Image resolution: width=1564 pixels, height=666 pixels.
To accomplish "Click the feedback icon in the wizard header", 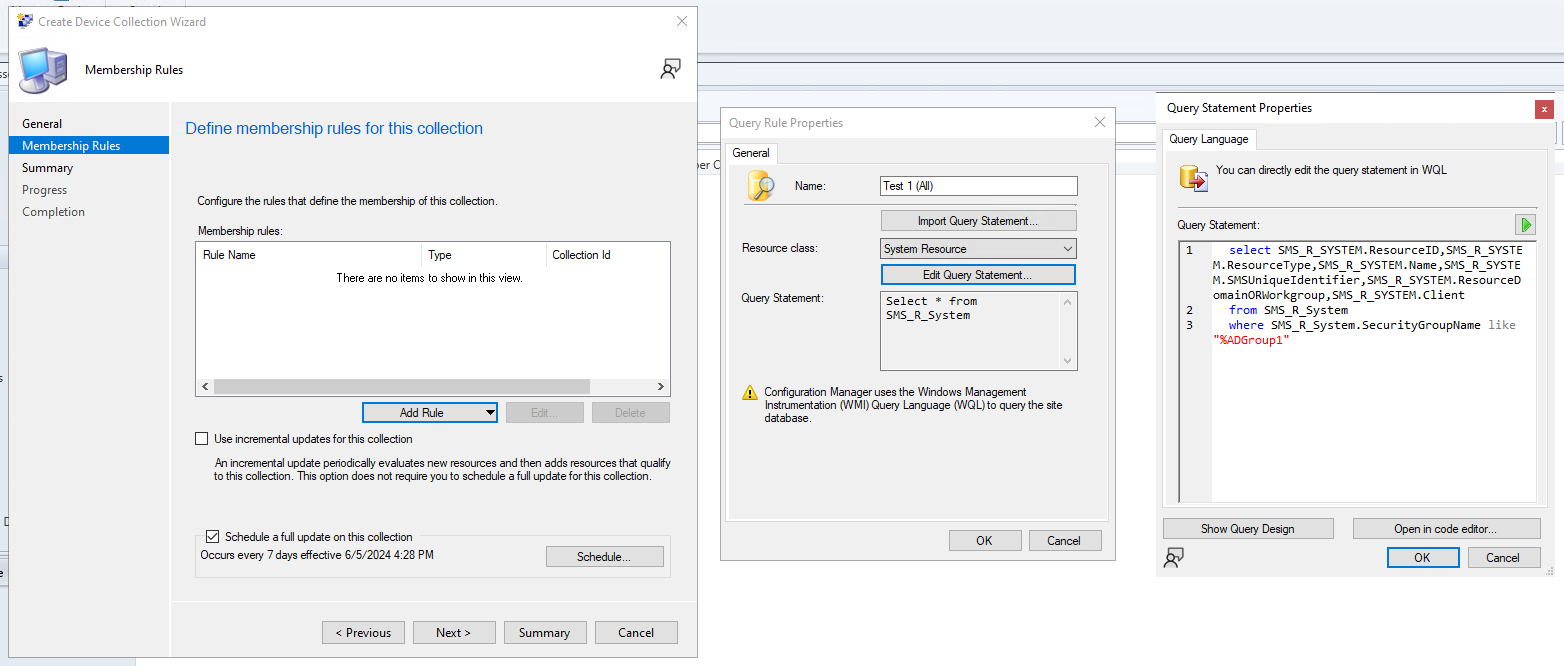I will tap(670, 69).
